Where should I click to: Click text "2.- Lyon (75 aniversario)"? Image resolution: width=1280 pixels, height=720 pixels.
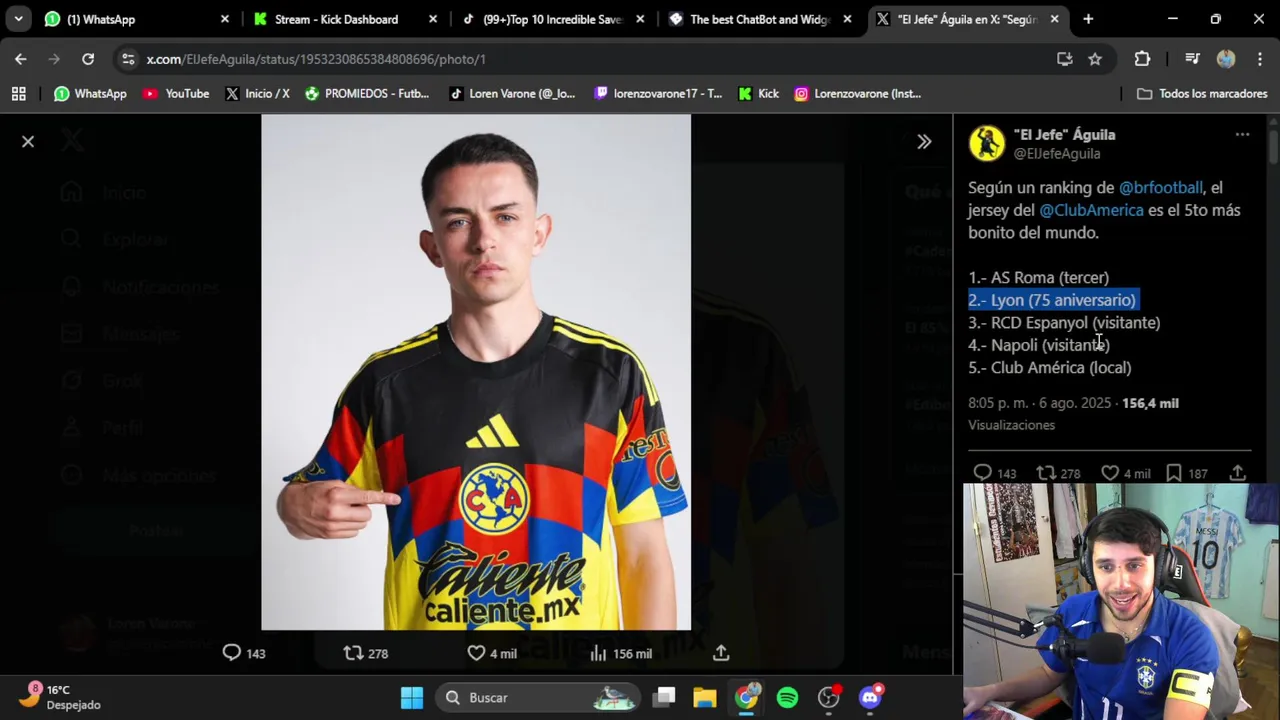[1052, 300]
